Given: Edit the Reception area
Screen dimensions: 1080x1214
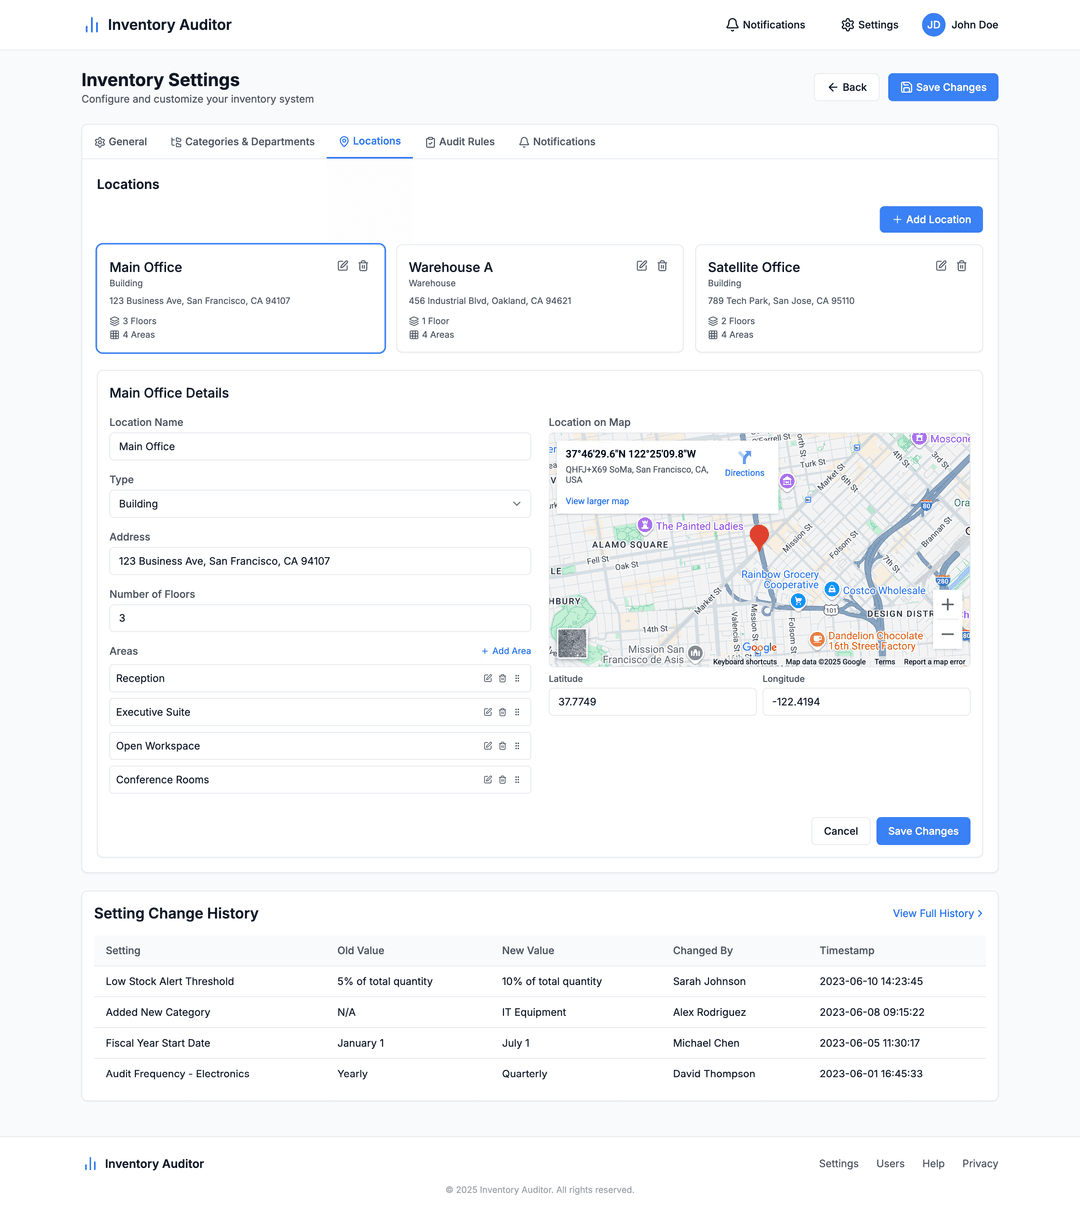Looking at the screenshot, I should pos(487,678).
